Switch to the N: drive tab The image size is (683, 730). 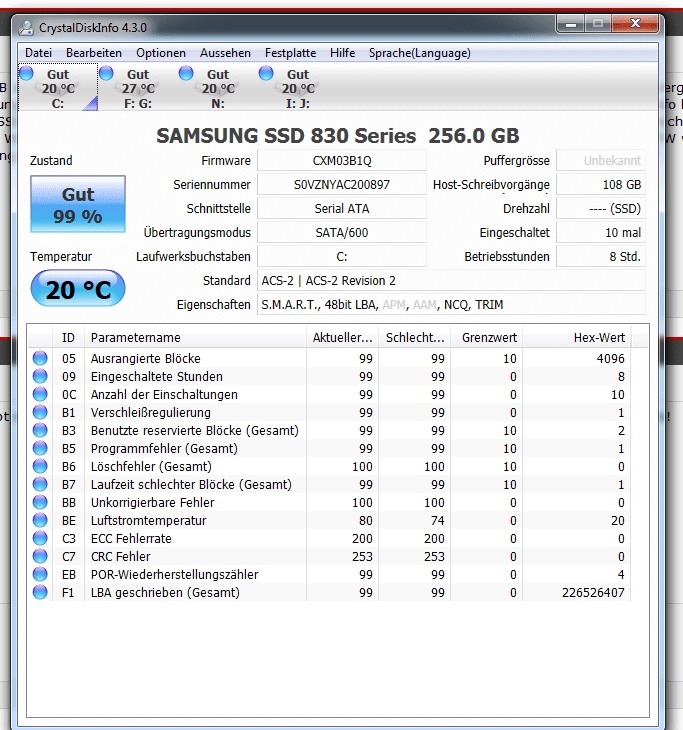coord(218,88)
